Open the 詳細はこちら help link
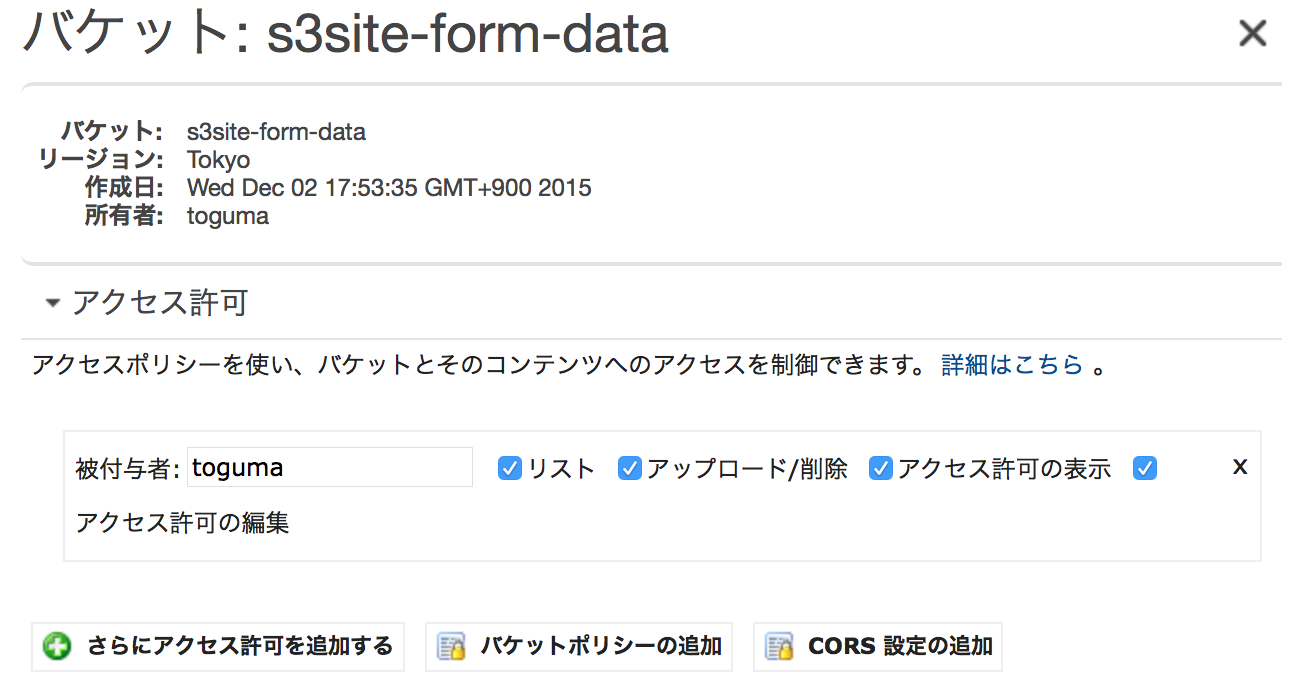 1013,365
